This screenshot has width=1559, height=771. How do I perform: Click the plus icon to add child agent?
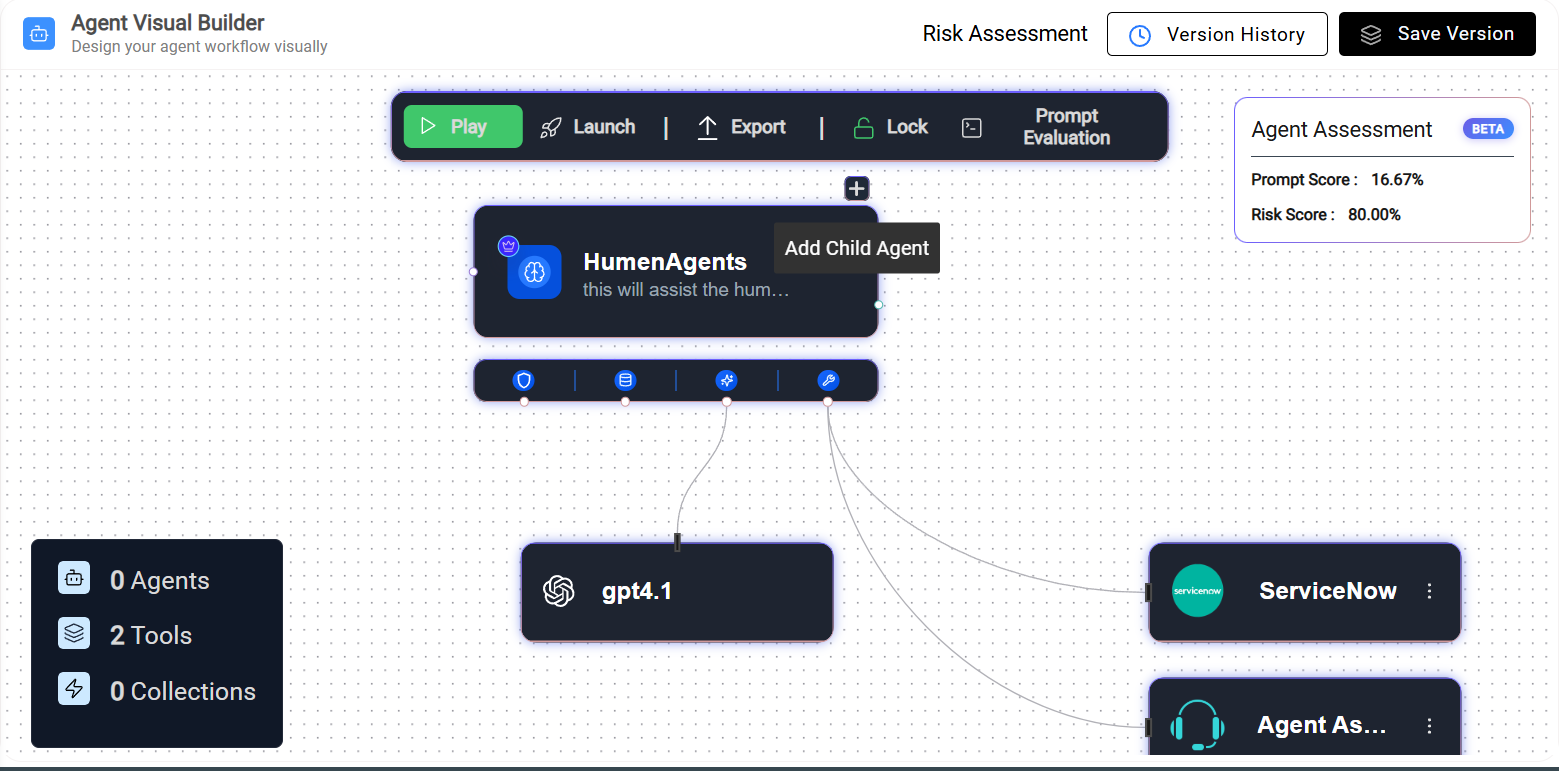pos(857,188)
